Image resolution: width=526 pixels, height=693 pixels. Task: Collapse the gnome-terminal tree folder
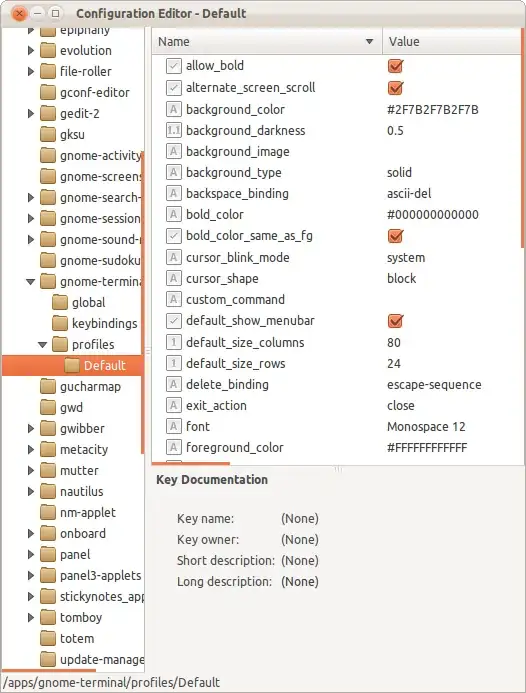point(30,282)
